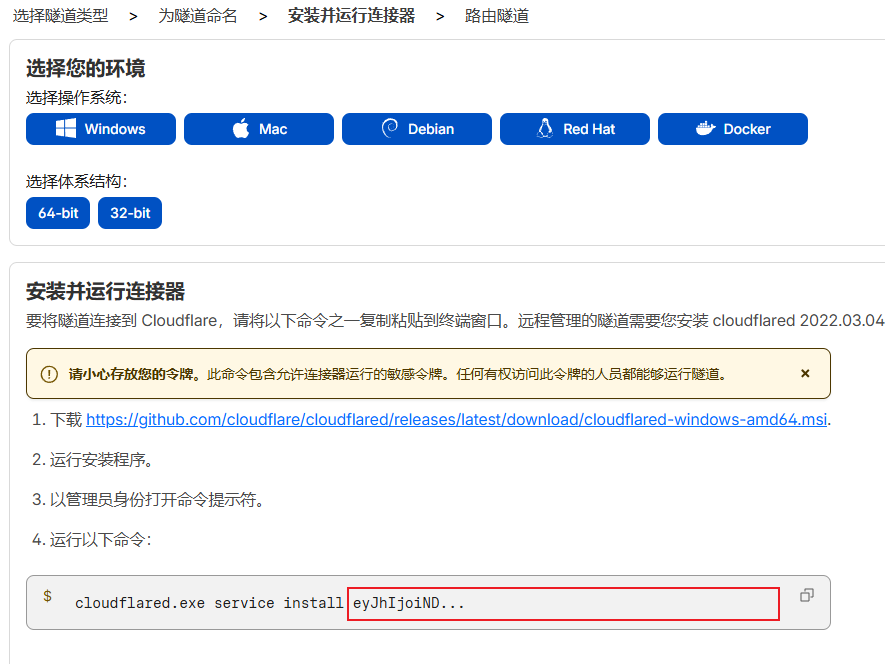This screenshot has width=885, height=664.
Task: Click the bold 请小心存放您的令牌 warning text
Action: coord(131,374)
